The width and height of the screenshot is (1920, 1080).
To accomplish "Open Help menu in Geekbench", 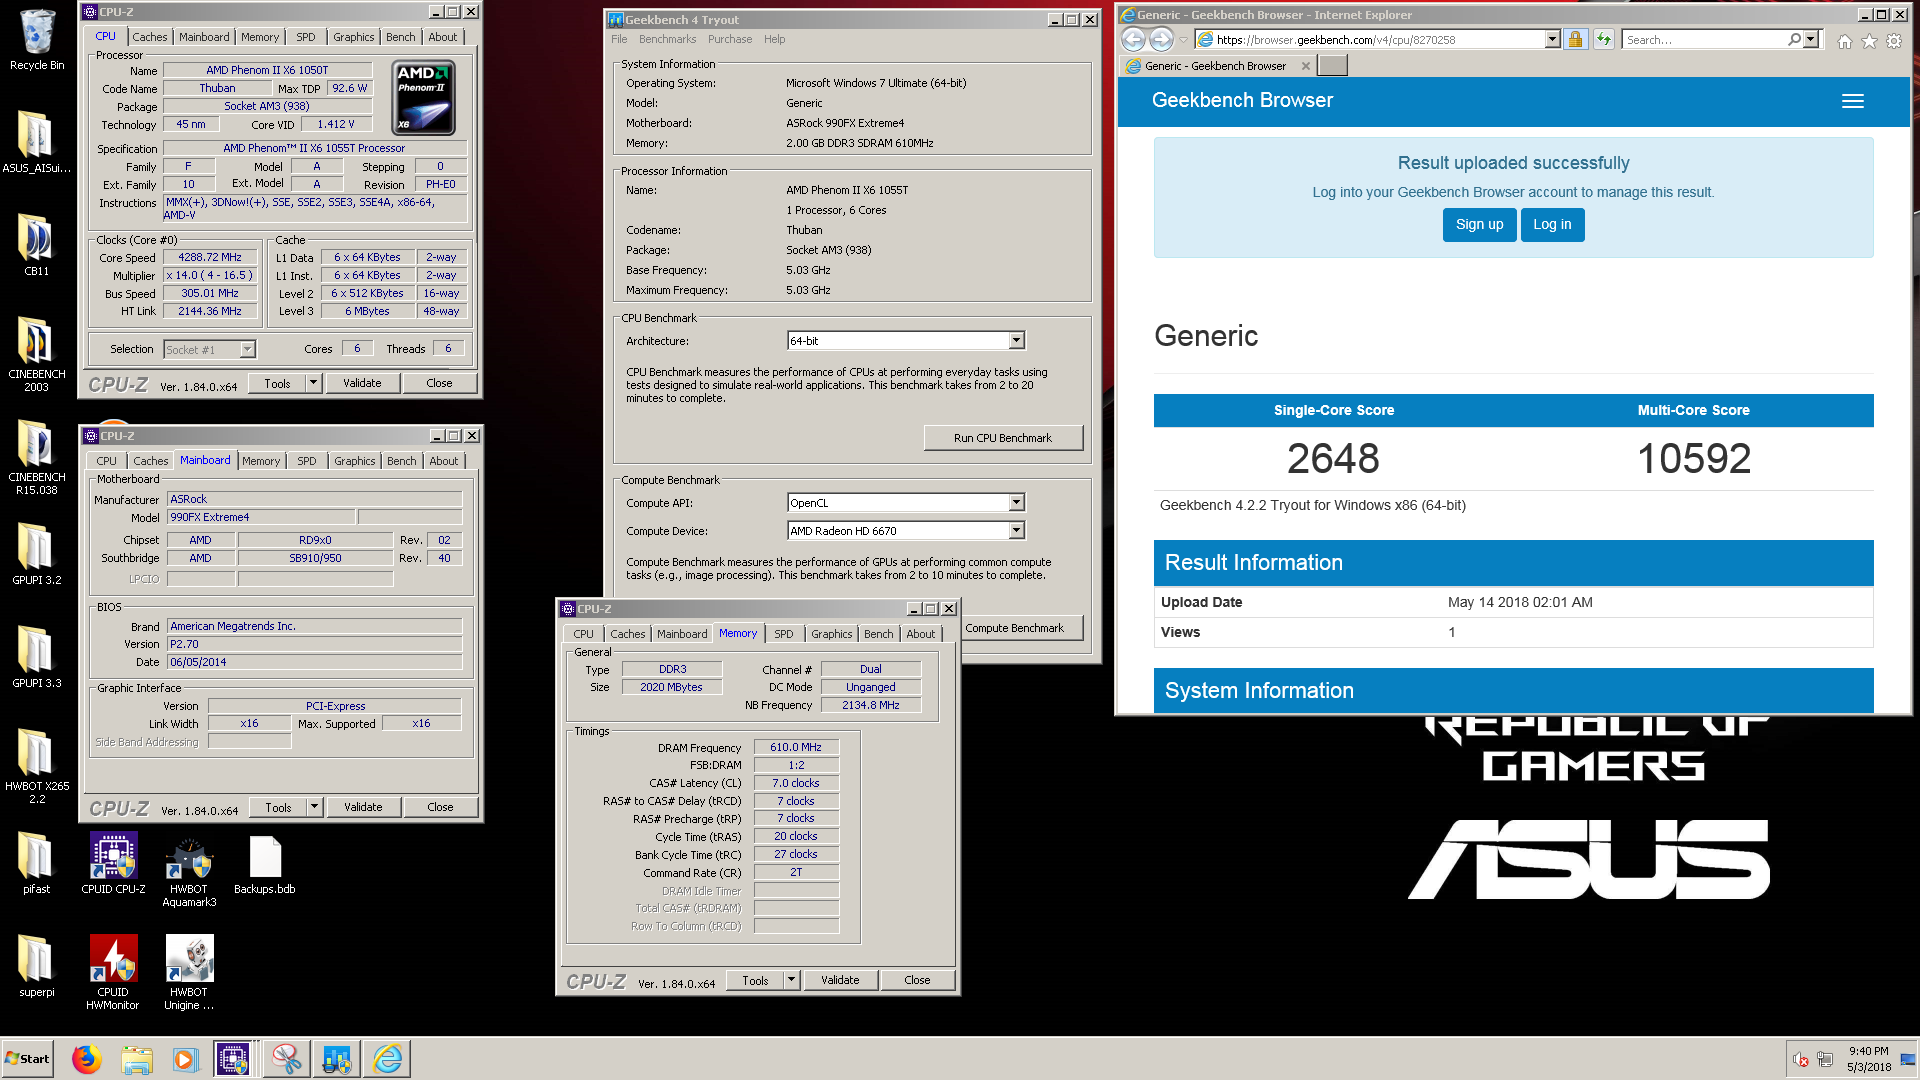I will pos(774,39).
